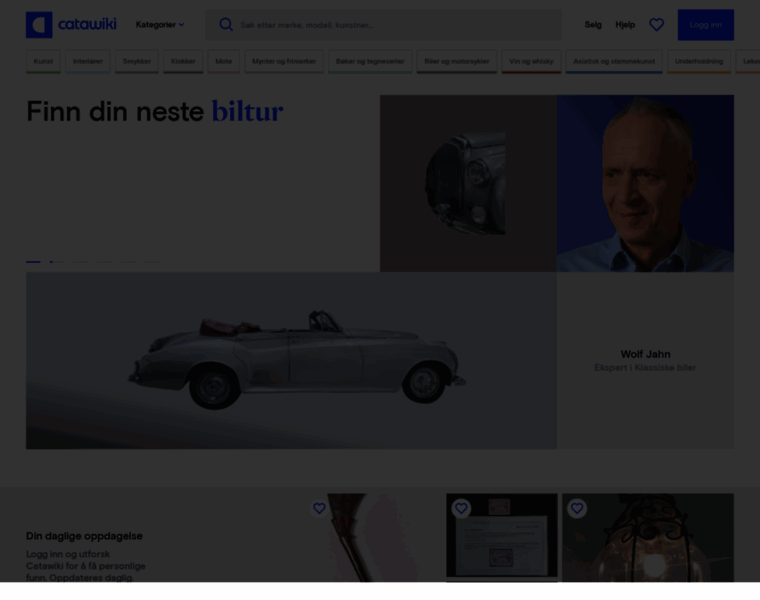The width and height of the screenshot is (760, 600).
Task: Open the classic car grille image
Action: [468, 183]
